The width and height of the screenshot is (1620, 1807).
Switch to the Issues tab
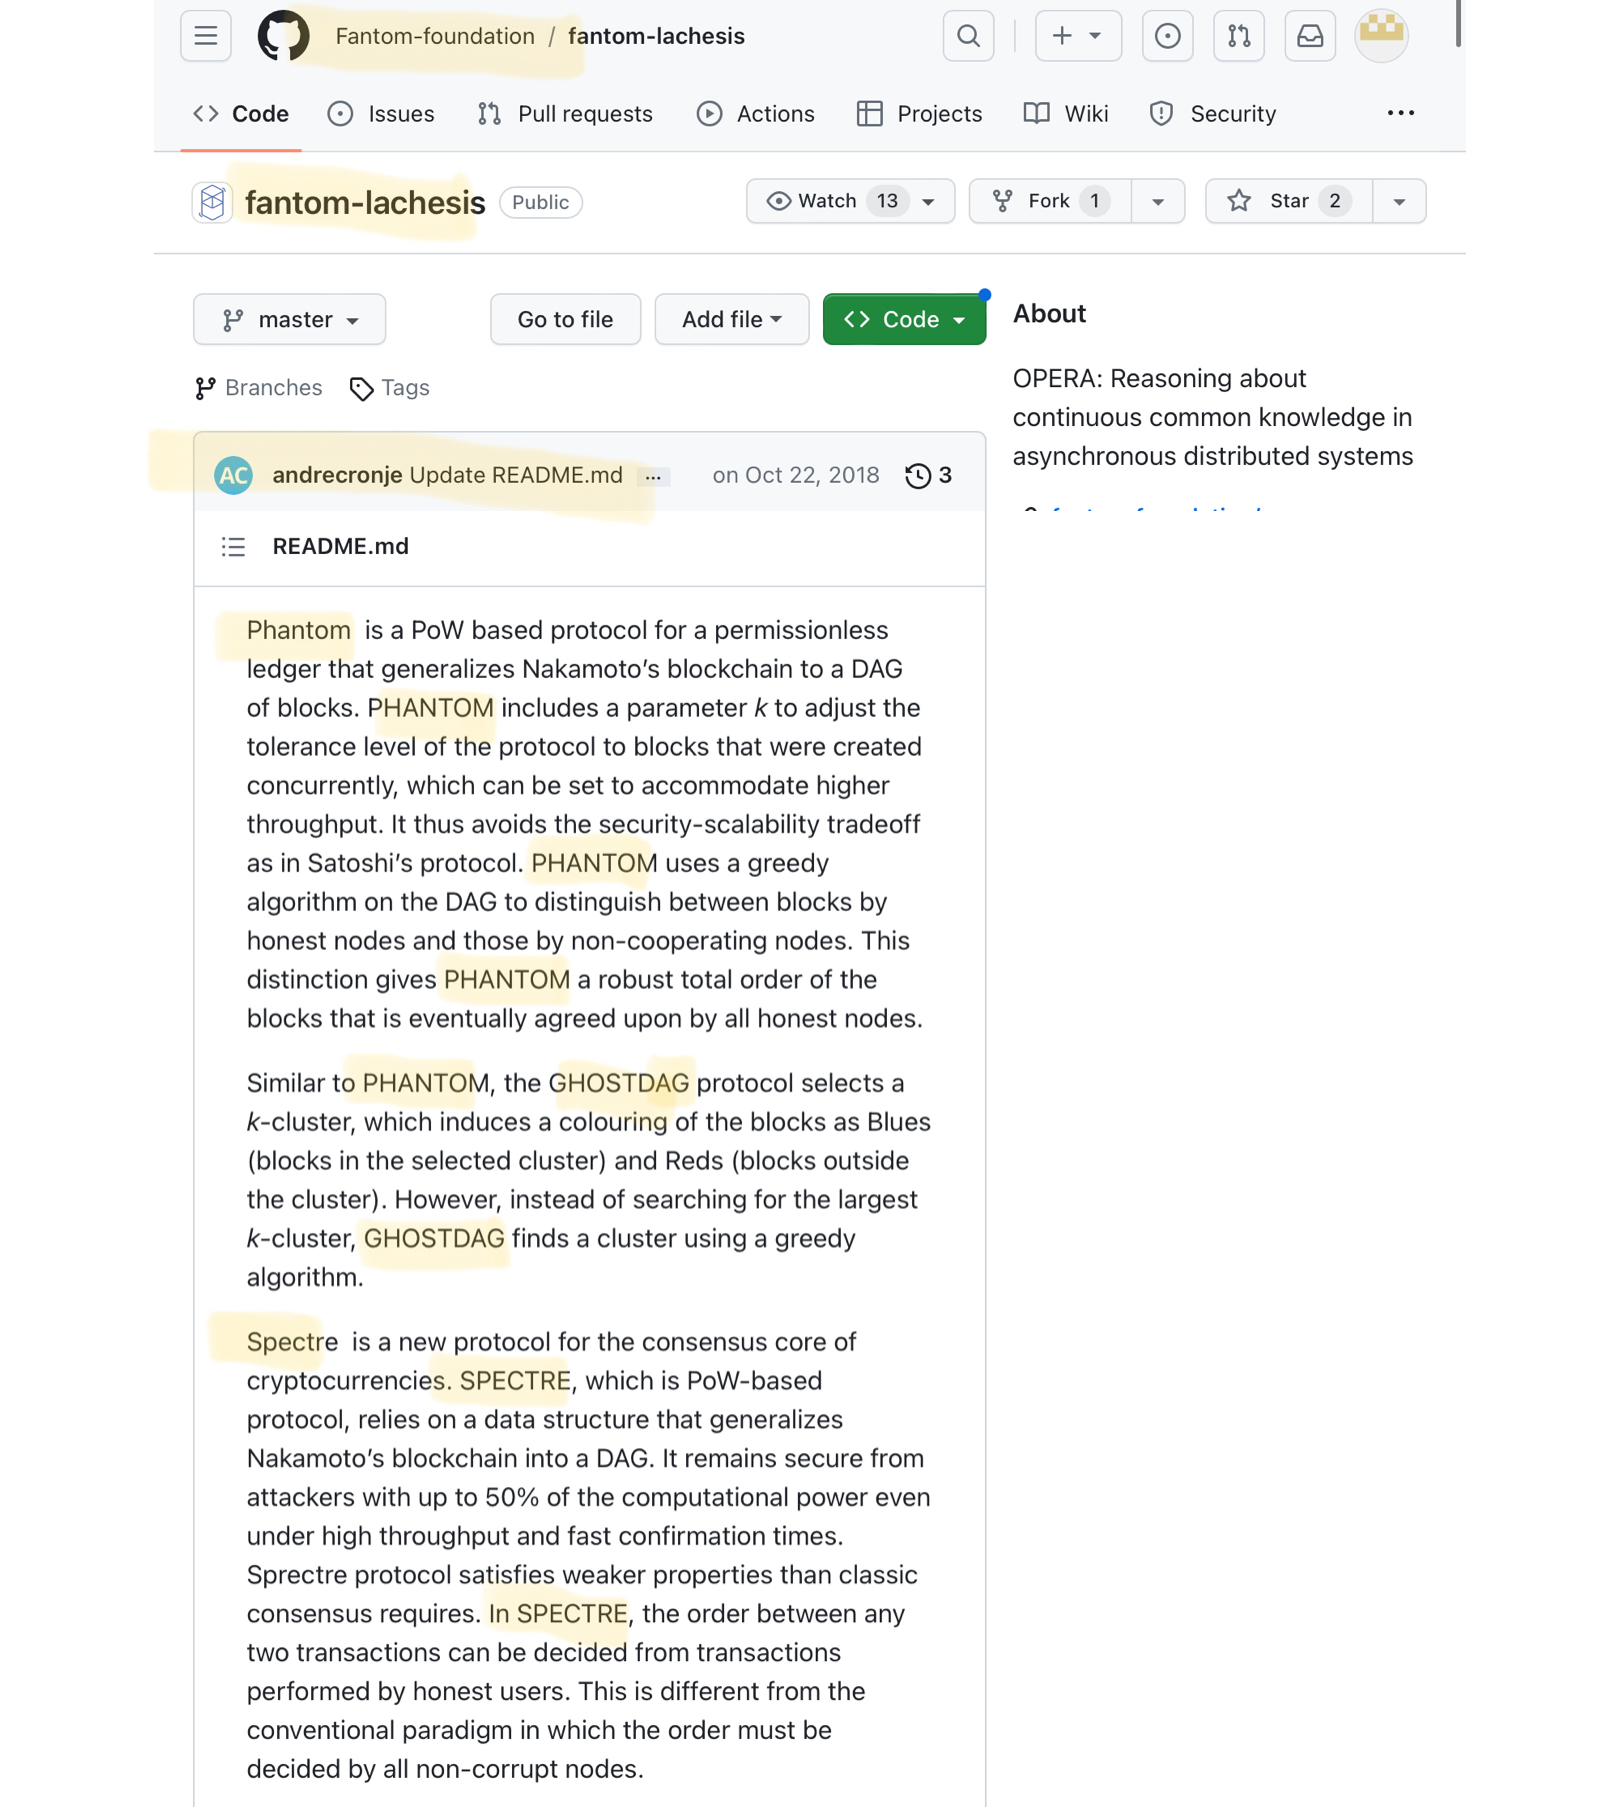[x=381, y=114]
